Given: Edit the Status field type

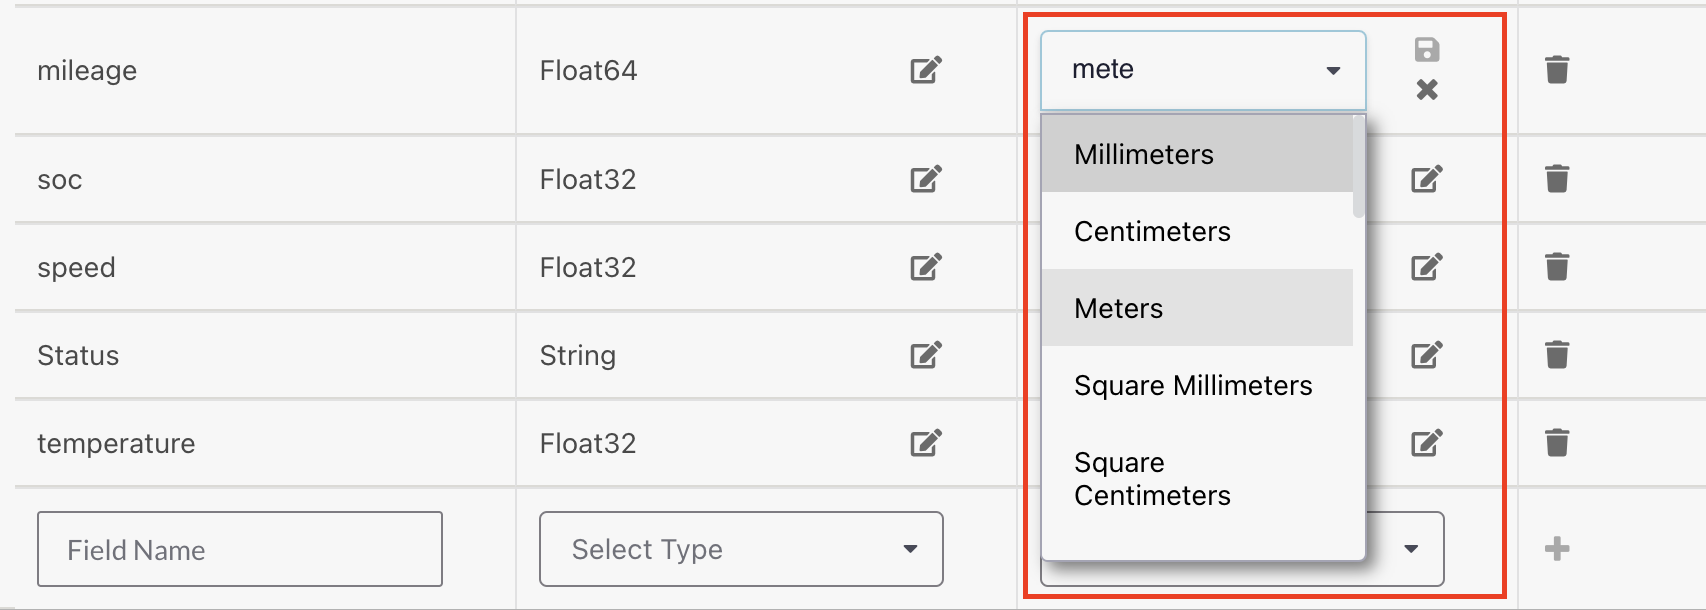Looking at the screenshot, I should click(x=926, y=355).
